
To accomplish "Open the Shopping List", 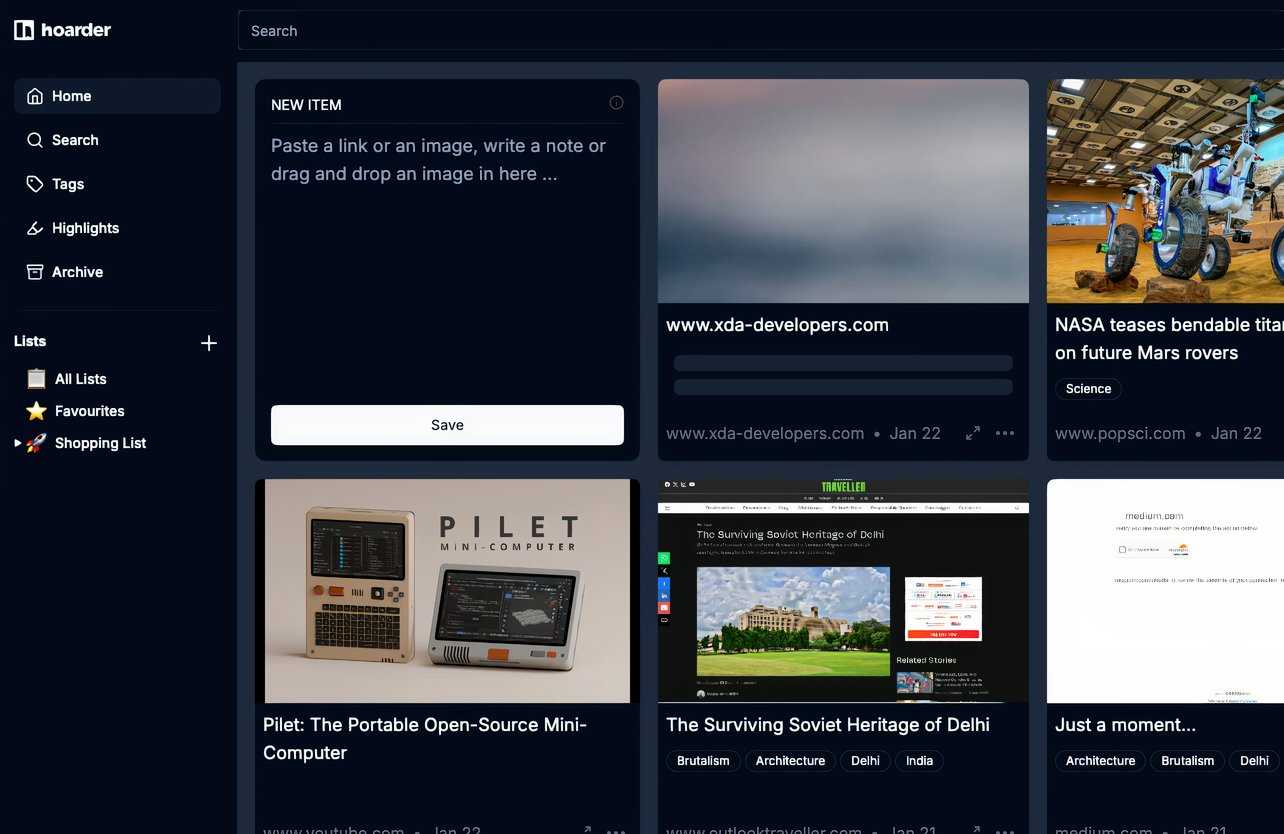I will tap(100, 443).
